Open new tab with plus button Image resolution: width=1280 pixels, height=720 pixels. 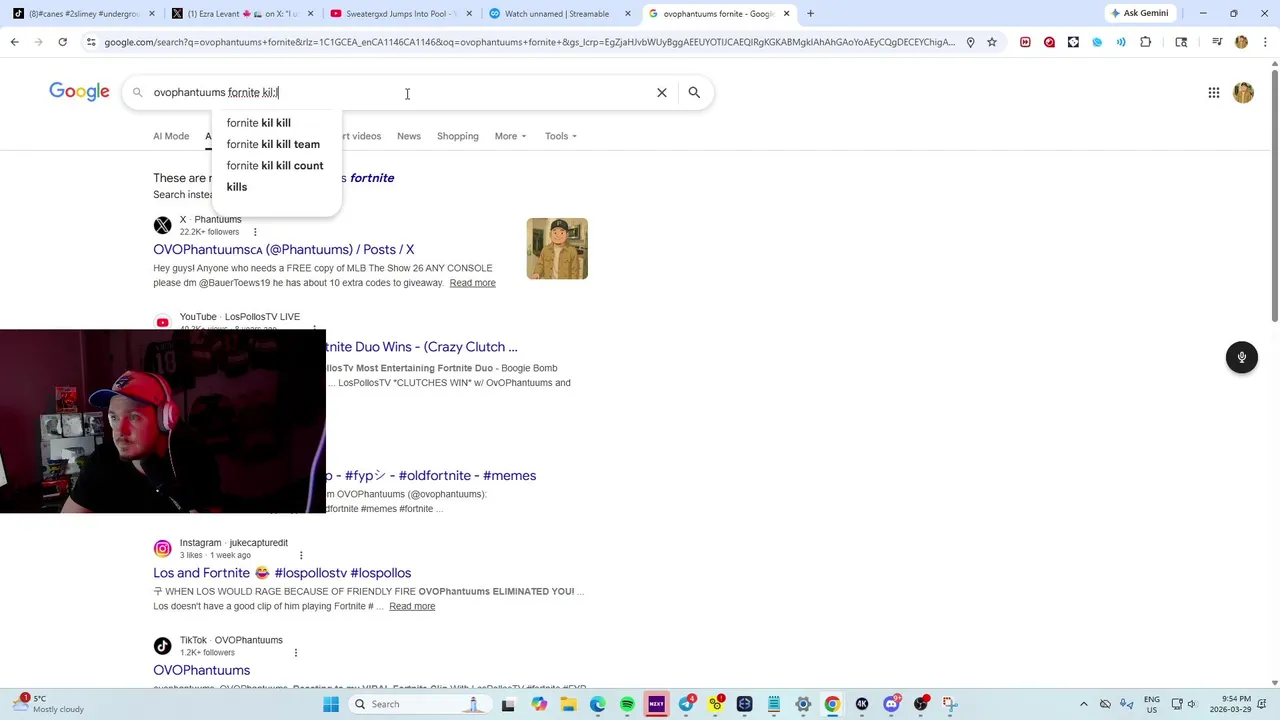[810, 13]
